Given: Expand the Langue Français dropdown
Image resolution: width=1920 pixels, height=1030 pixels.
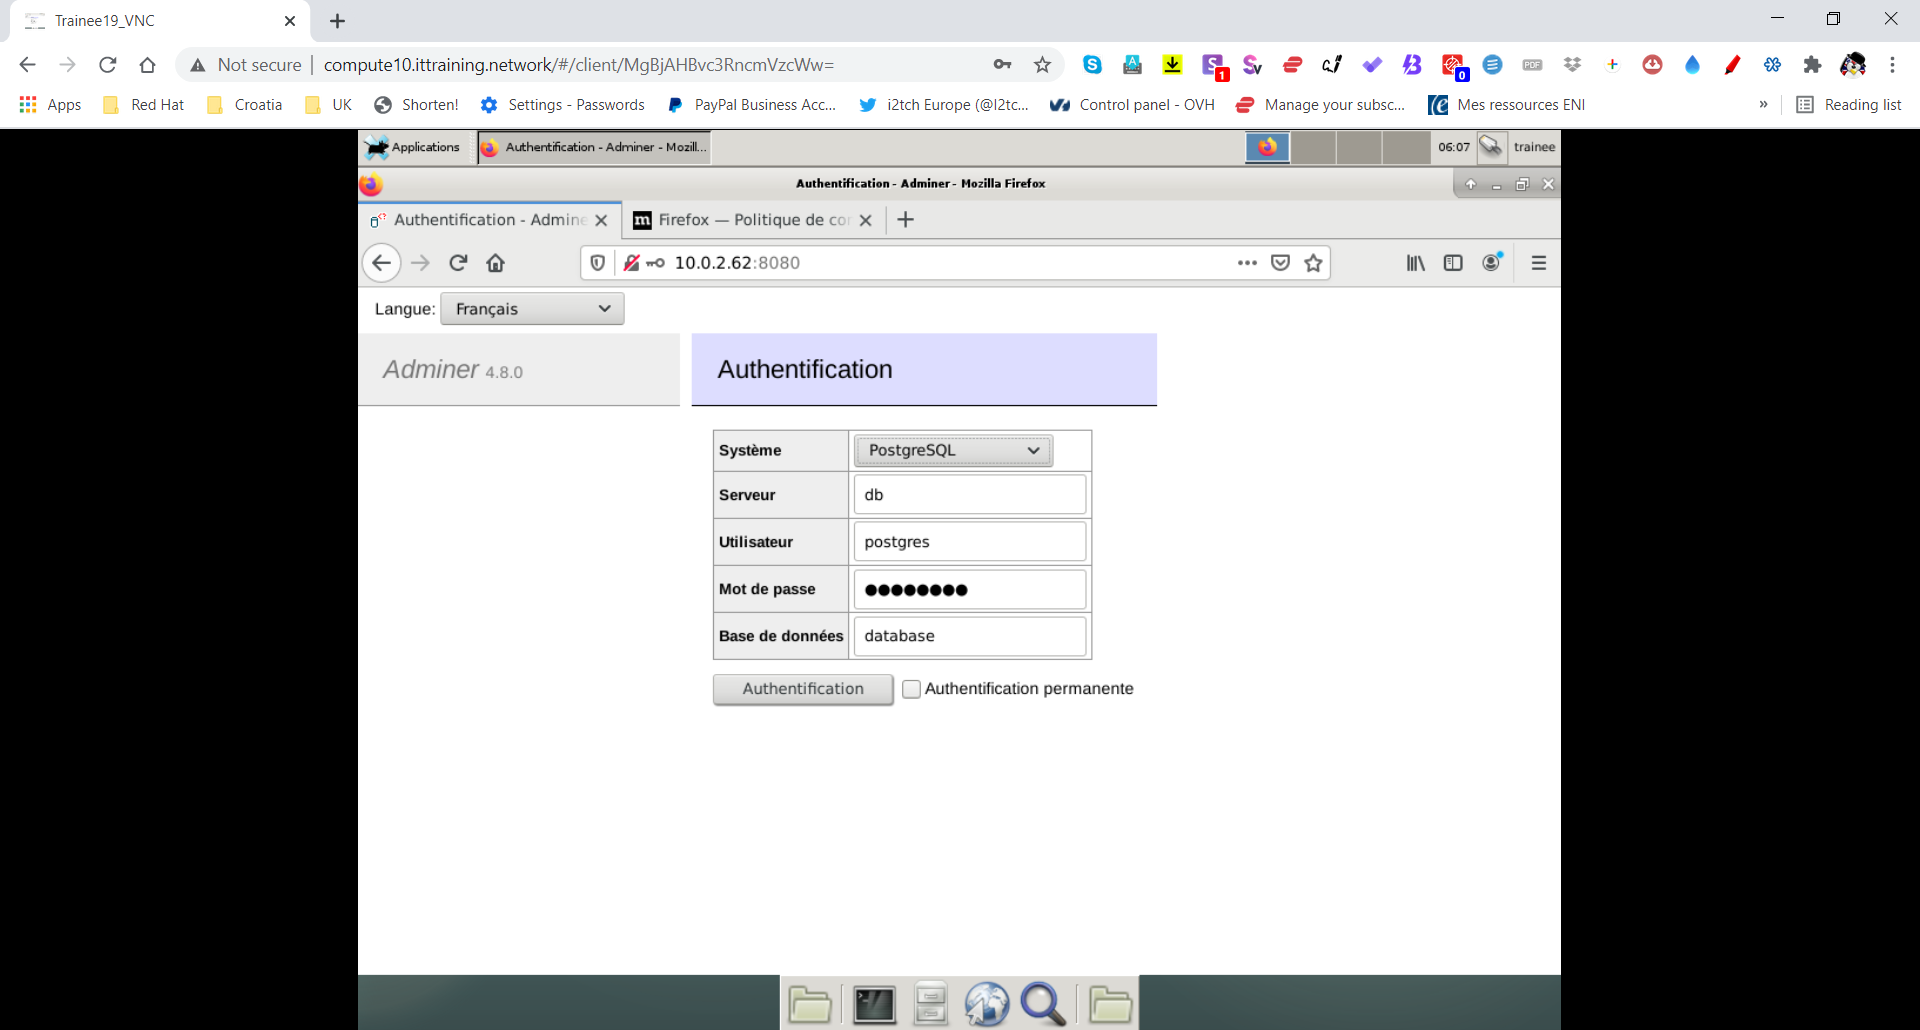Looking at the screenshot, I should [x=532, y=309].
